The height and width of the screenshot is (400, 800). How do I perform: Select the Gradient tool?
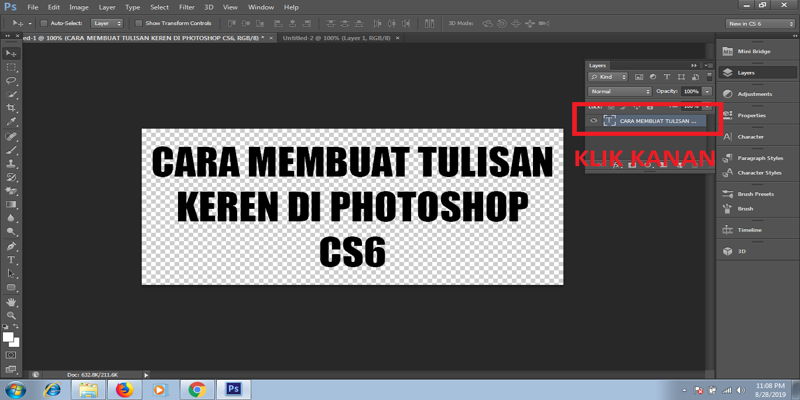(x=11, y=205)
